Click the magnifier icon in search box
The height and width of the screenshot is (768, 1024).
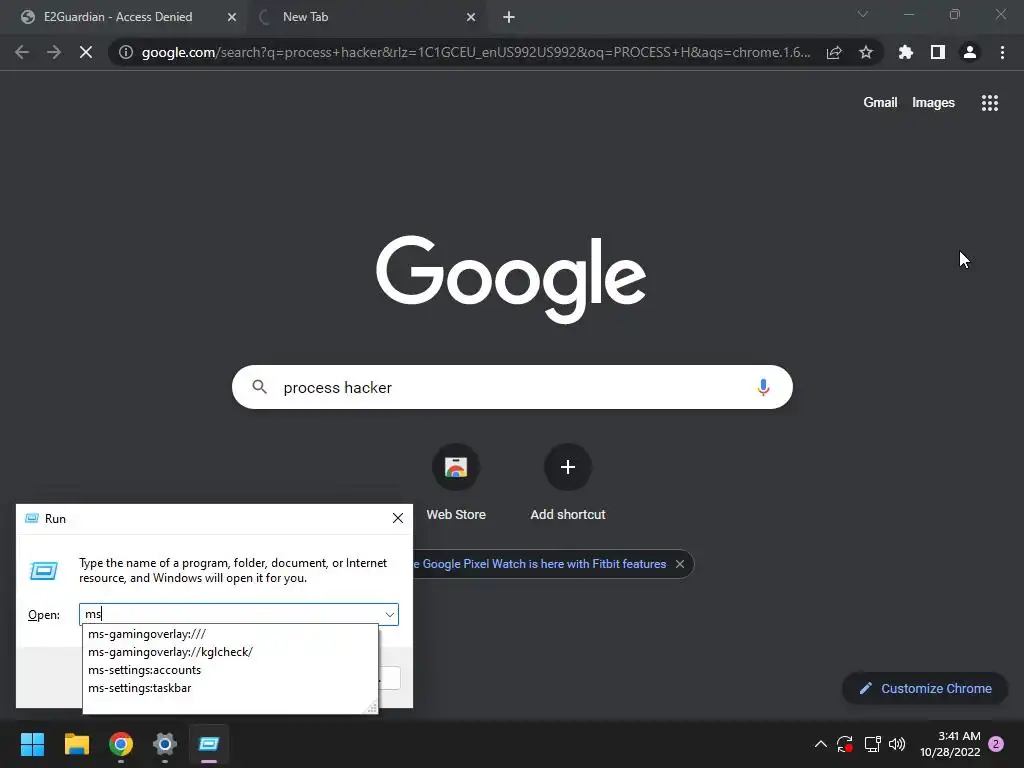(259, 387)
